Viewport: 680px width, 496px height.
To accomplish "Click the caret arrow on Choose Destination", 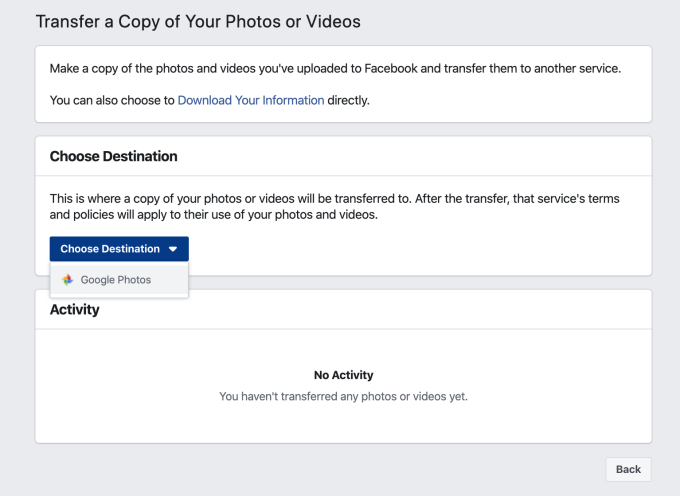I will pos(173,249).
